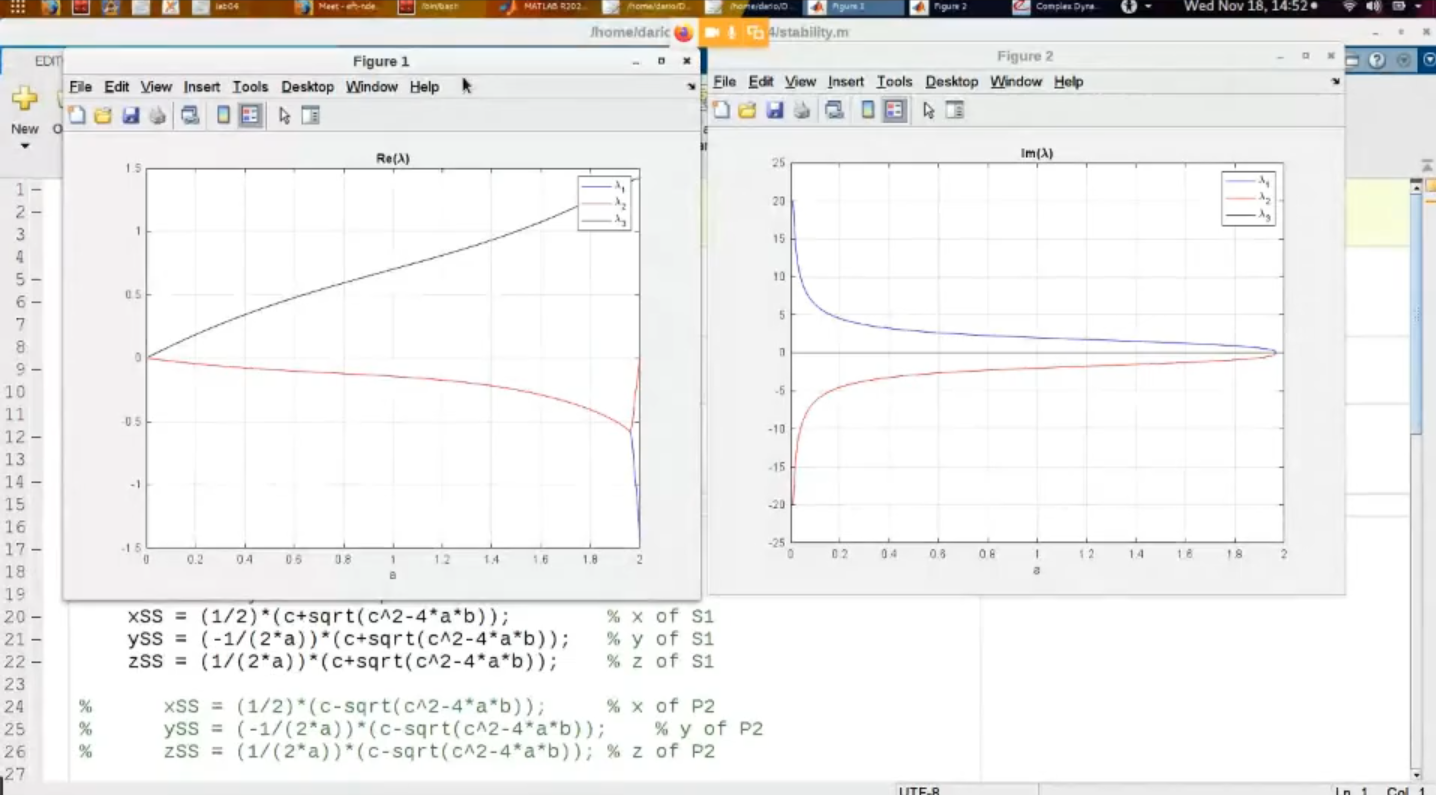
Task: Toggle Insert Legend button in Figure 2
Action: pos(894,111)
